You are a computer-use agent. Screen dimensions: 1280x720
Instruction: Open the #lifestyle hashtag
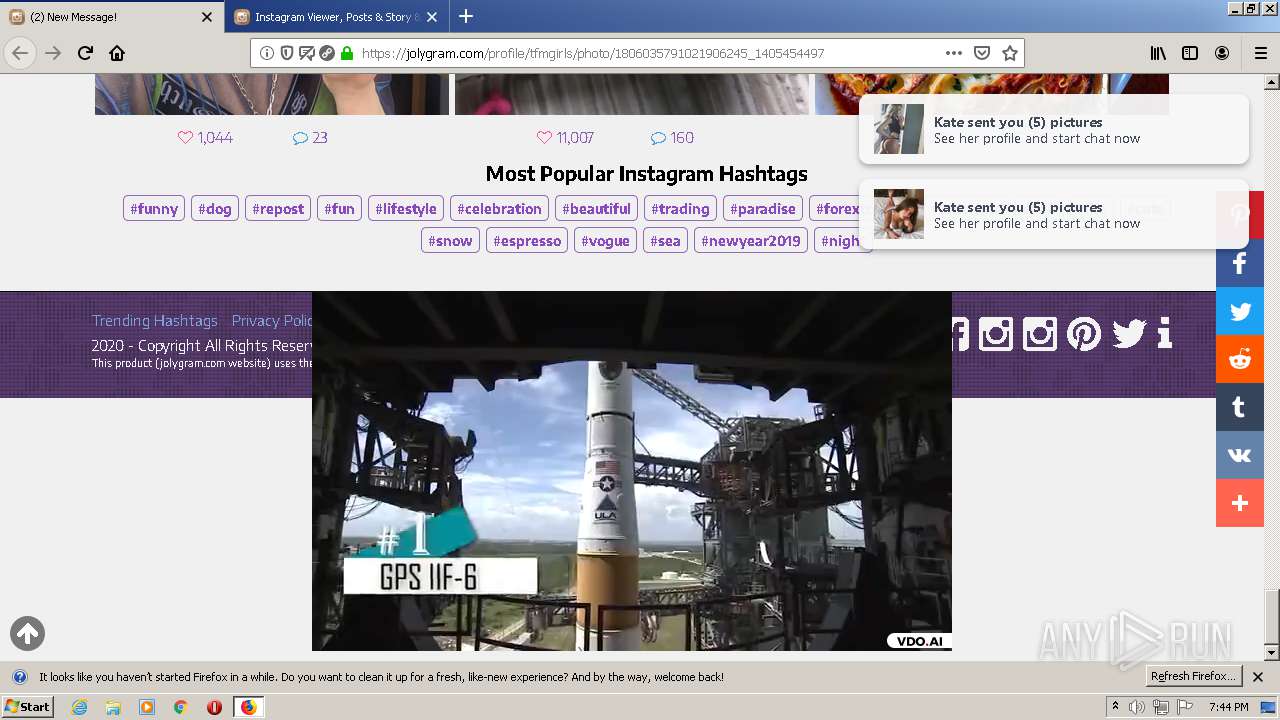(x=406, y=209)
